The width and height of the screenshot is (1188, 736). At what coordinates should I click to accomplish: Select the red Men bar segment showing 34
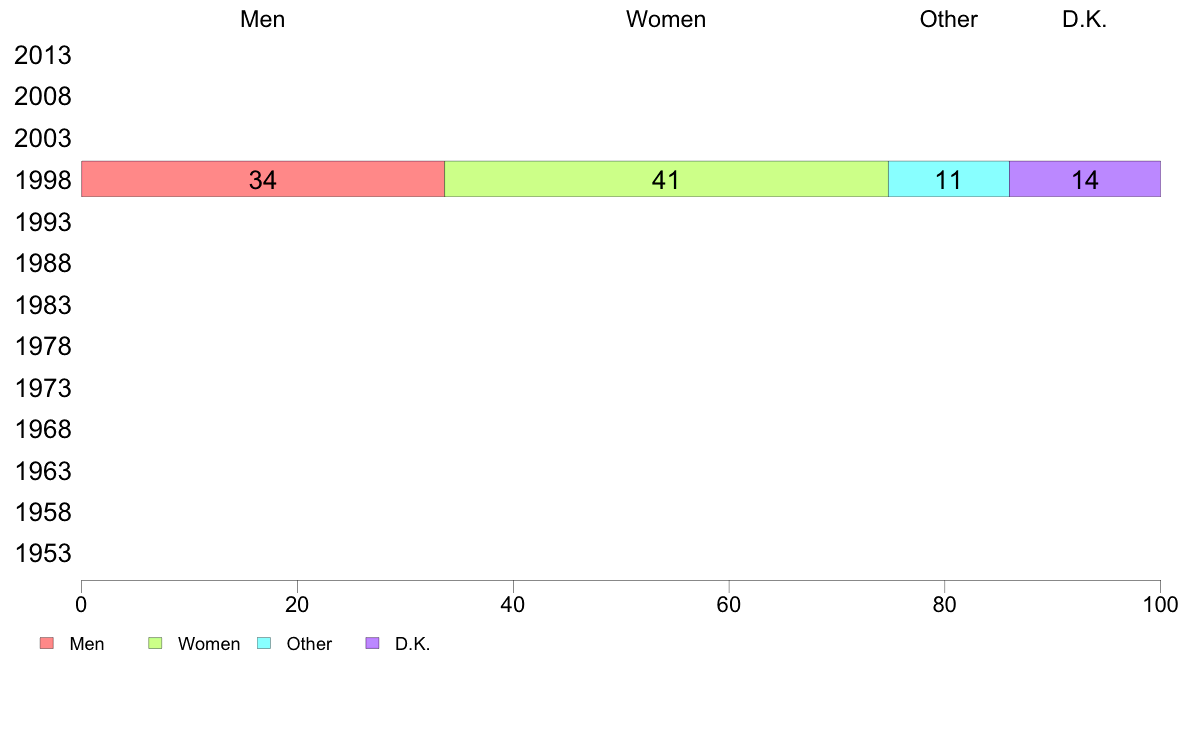point(263,179)
